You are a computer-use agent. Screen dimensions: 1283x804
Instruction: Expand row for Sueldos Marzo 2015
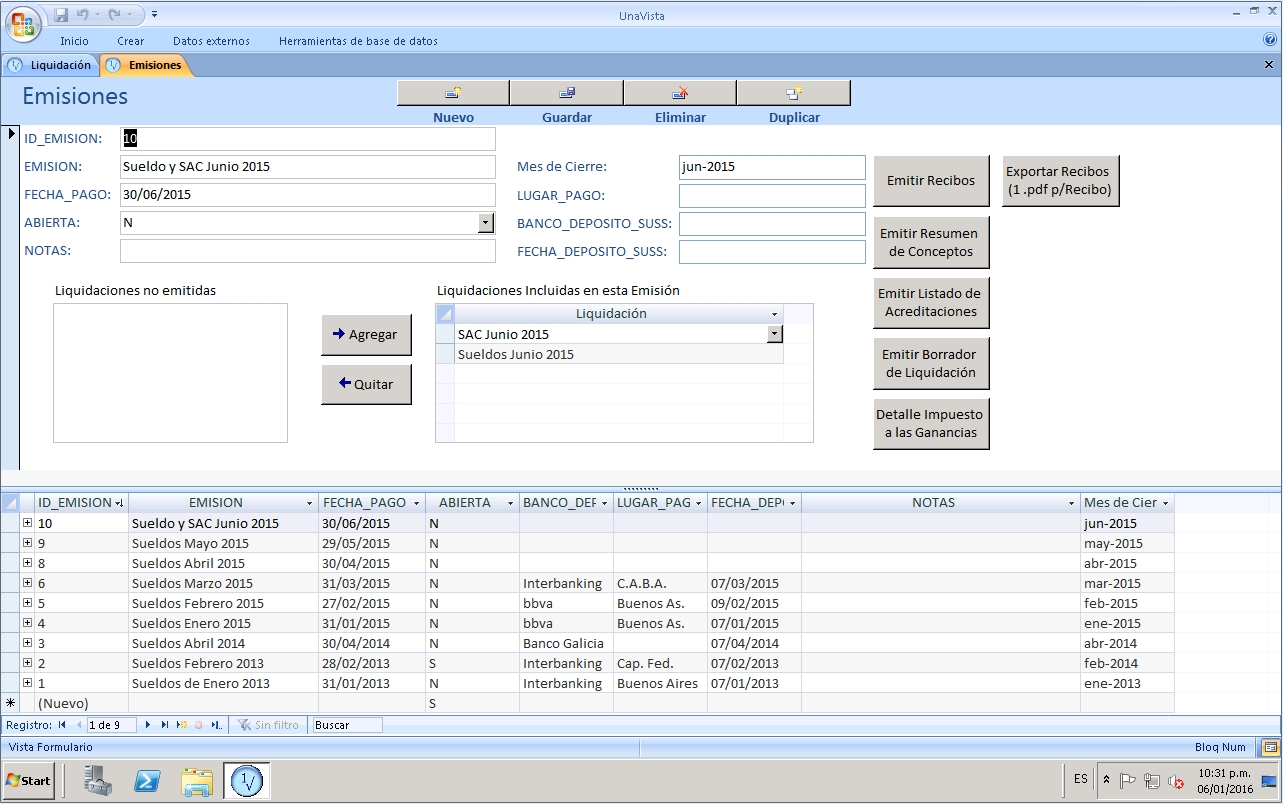(x=28, y=583)
